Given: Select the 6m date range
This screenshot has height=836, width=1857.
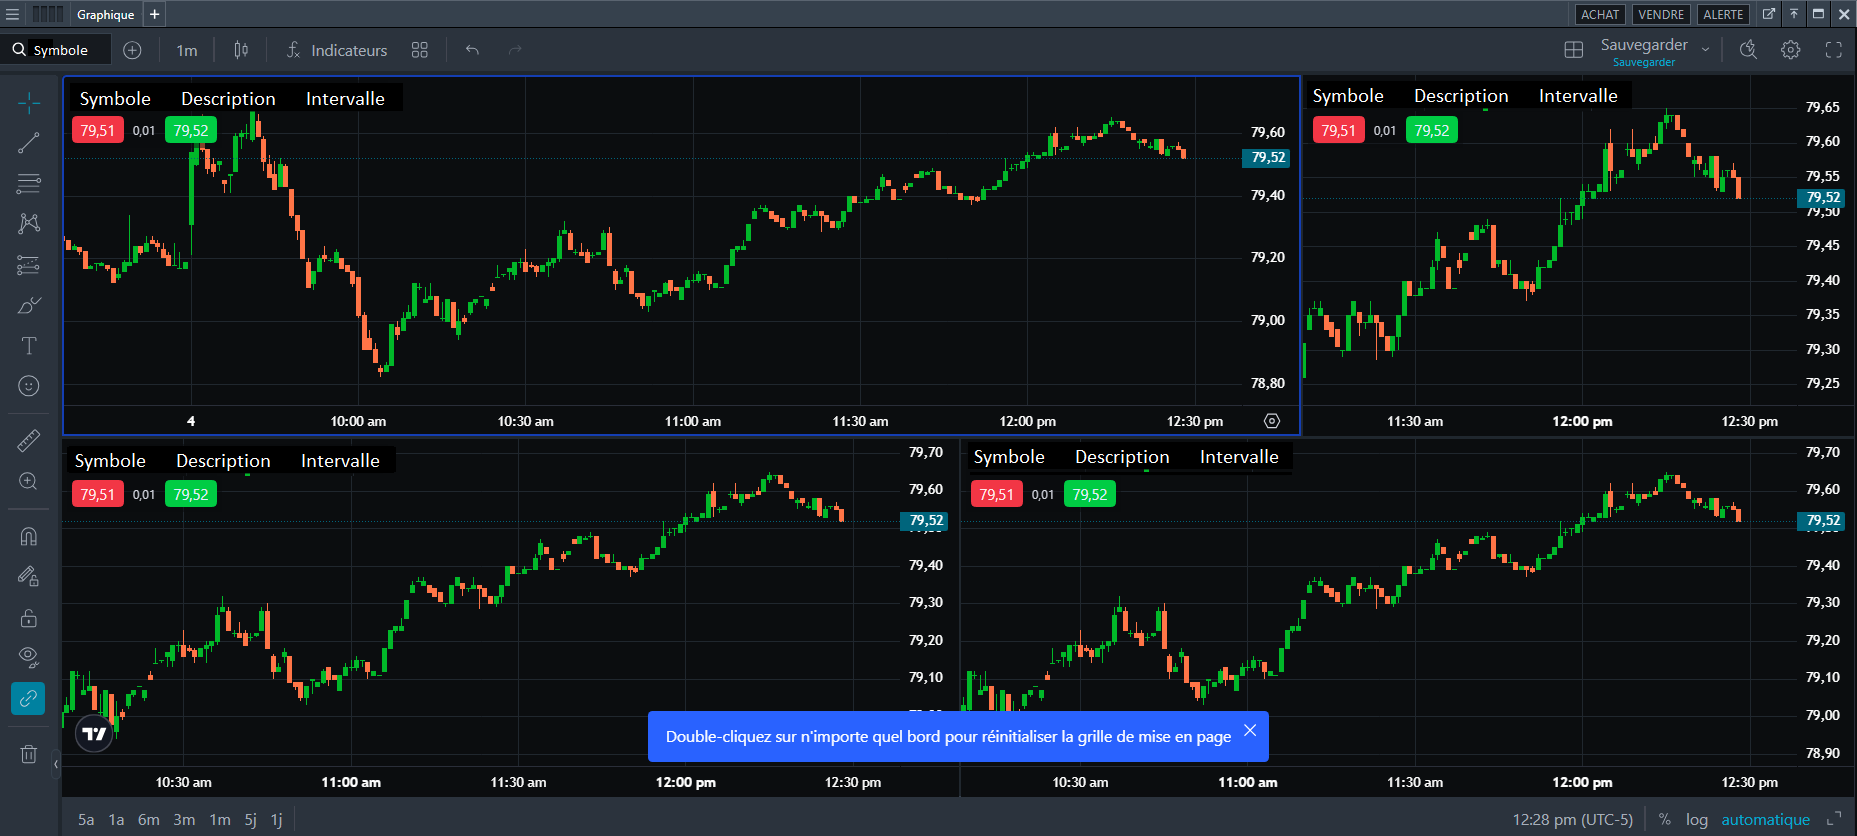Looking at the screenshot, I should [148, 820].
